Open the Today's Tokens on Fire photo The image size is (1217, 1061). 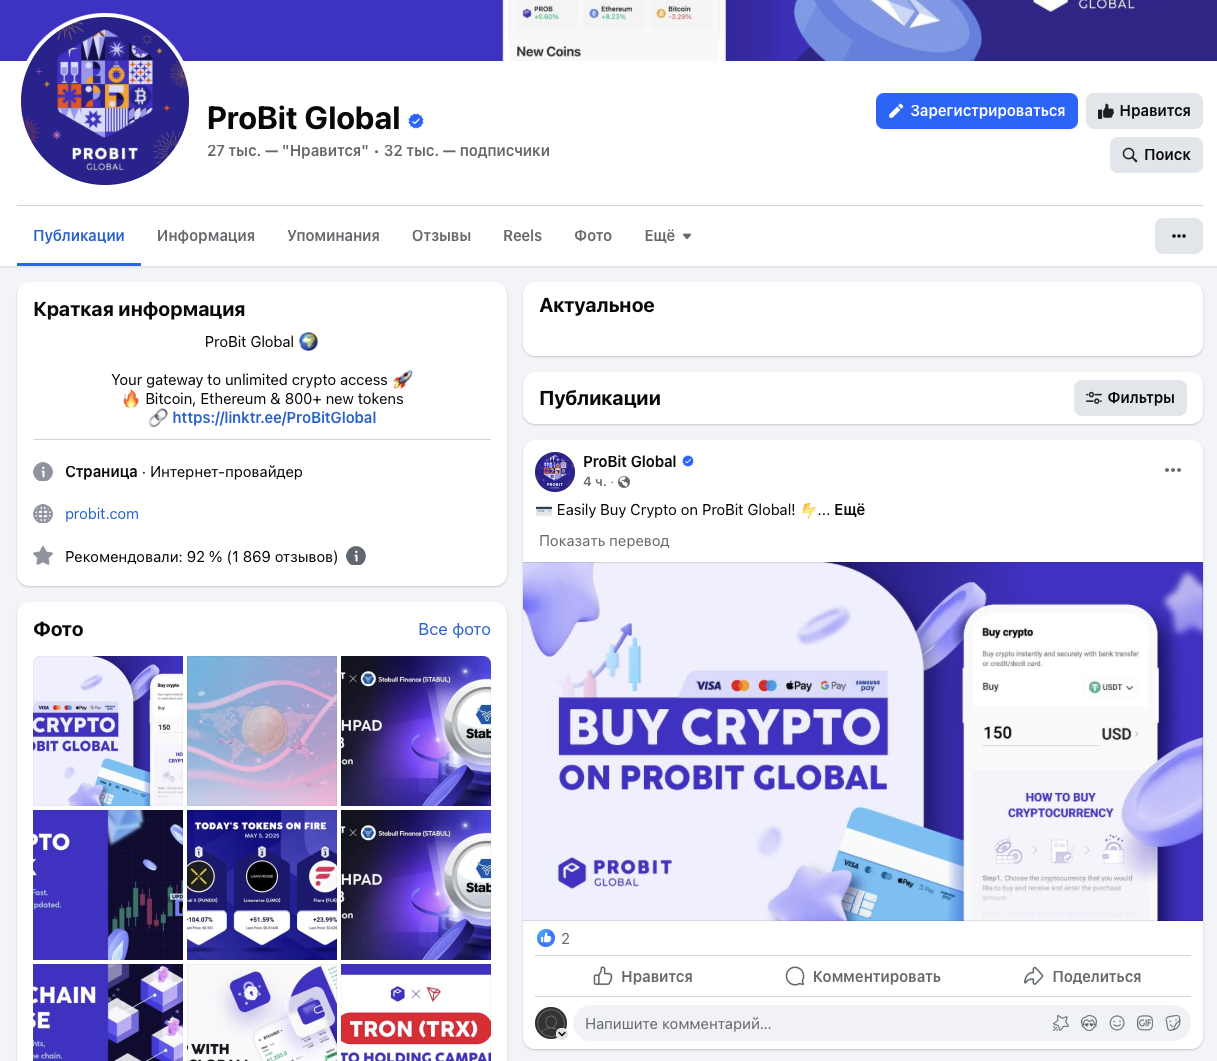[262, 885]
